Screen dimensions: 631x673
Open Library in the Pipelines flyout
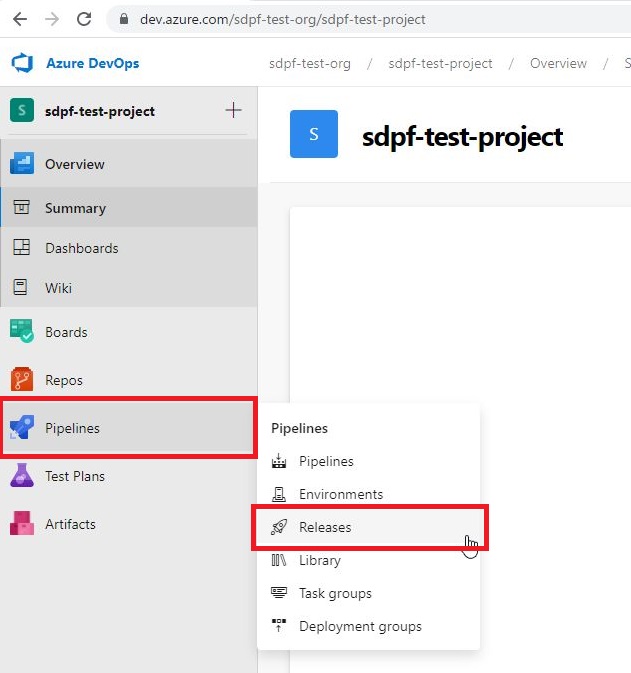pos(319,560)
